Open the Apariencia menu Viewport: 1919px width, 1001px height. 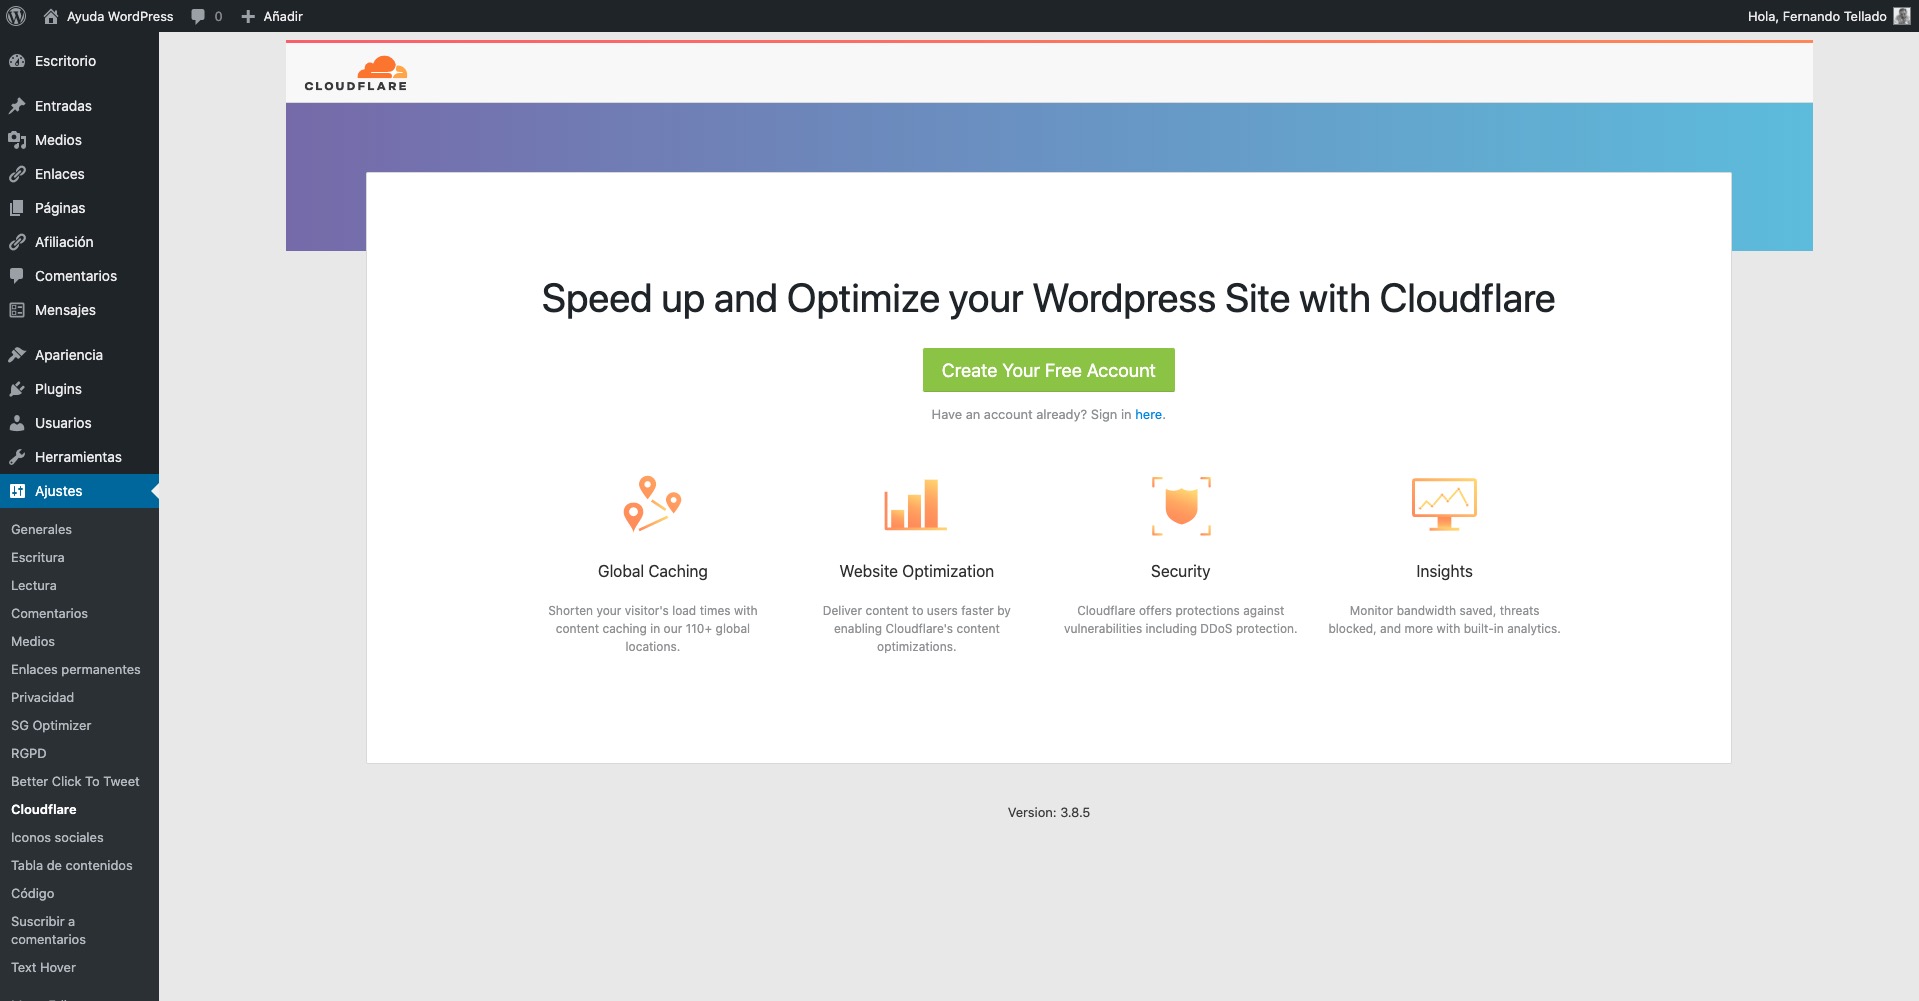(68, 355)
